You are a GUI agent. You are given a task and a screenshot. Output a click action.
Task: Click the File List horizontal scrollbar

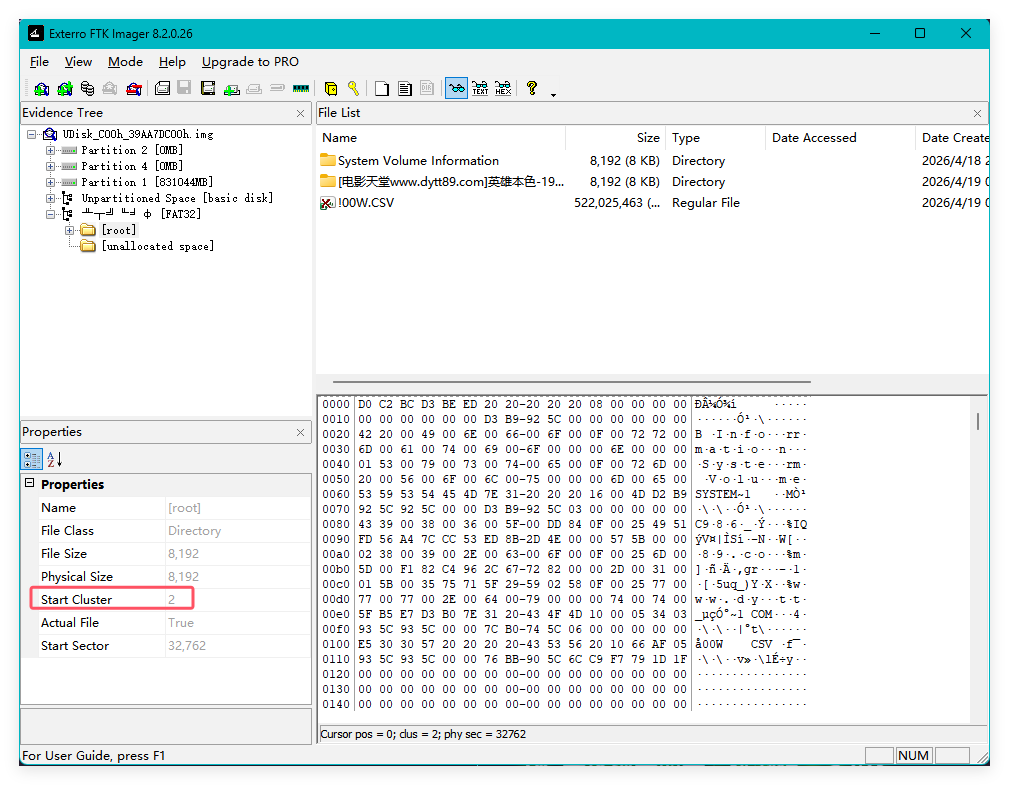(x=571, y=382)
